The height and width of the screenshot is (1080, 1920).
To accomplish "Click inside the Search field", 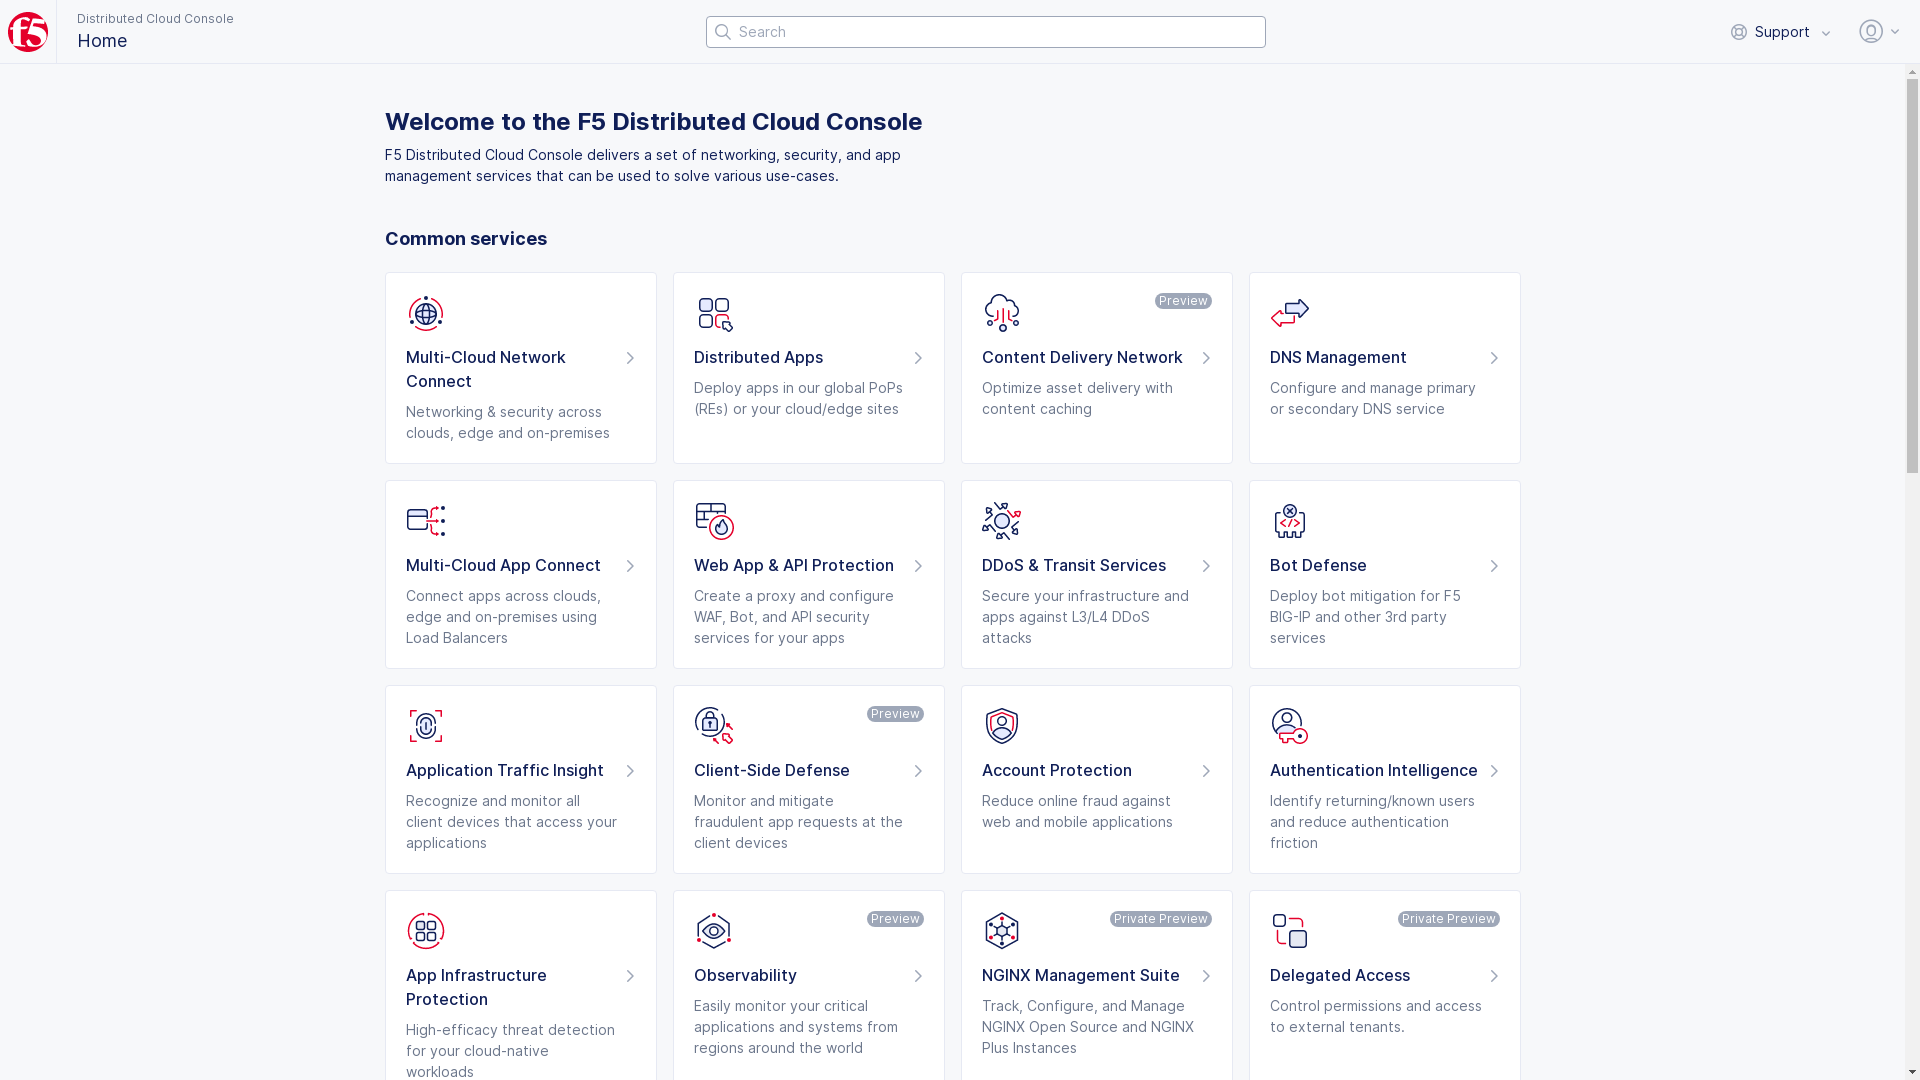I will [x=985, y=31].
